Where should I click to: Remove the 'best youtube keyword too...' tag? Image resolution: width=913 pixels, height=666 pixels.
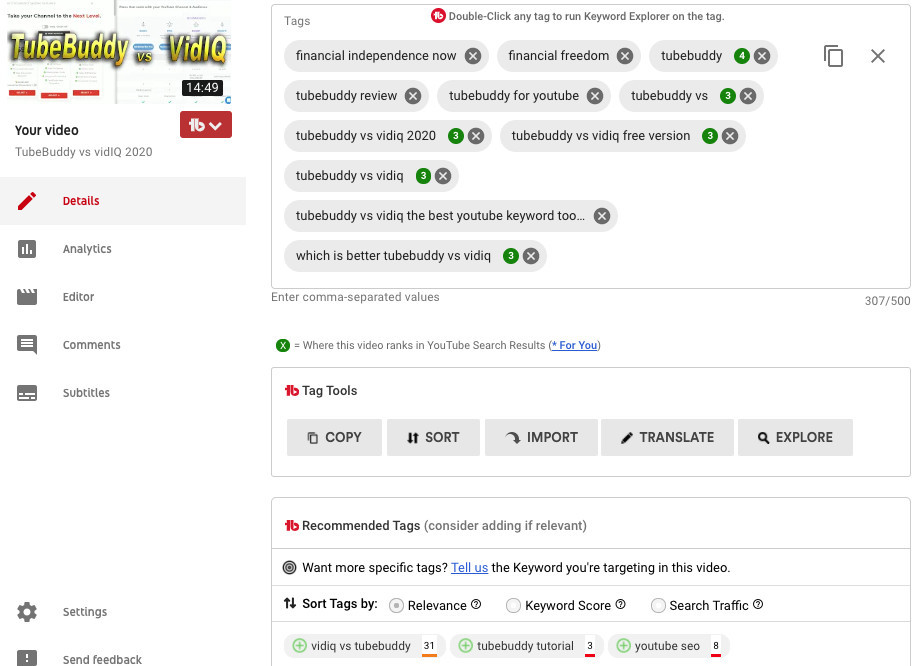tap(601, 216)
